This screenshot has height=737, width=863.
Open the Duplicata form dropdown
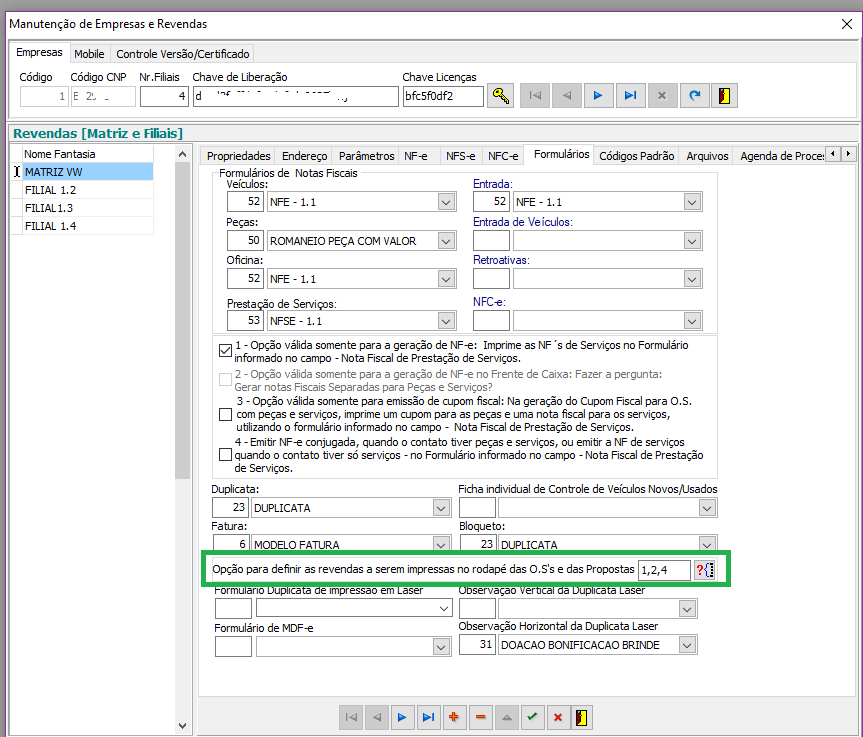click(x=441, y=507)
